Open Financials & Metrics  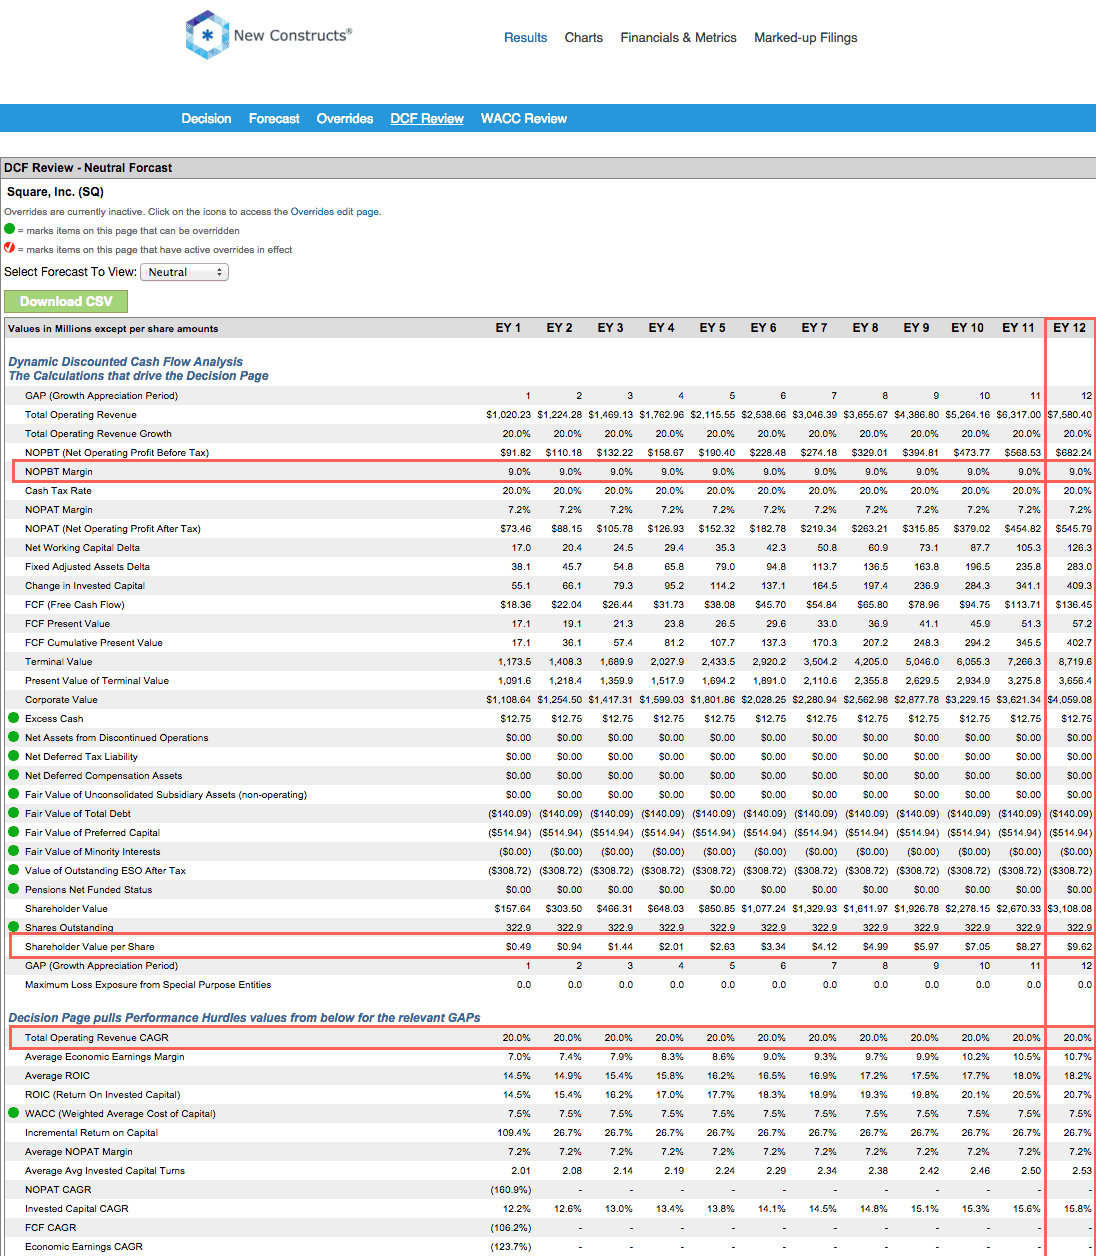678,38
